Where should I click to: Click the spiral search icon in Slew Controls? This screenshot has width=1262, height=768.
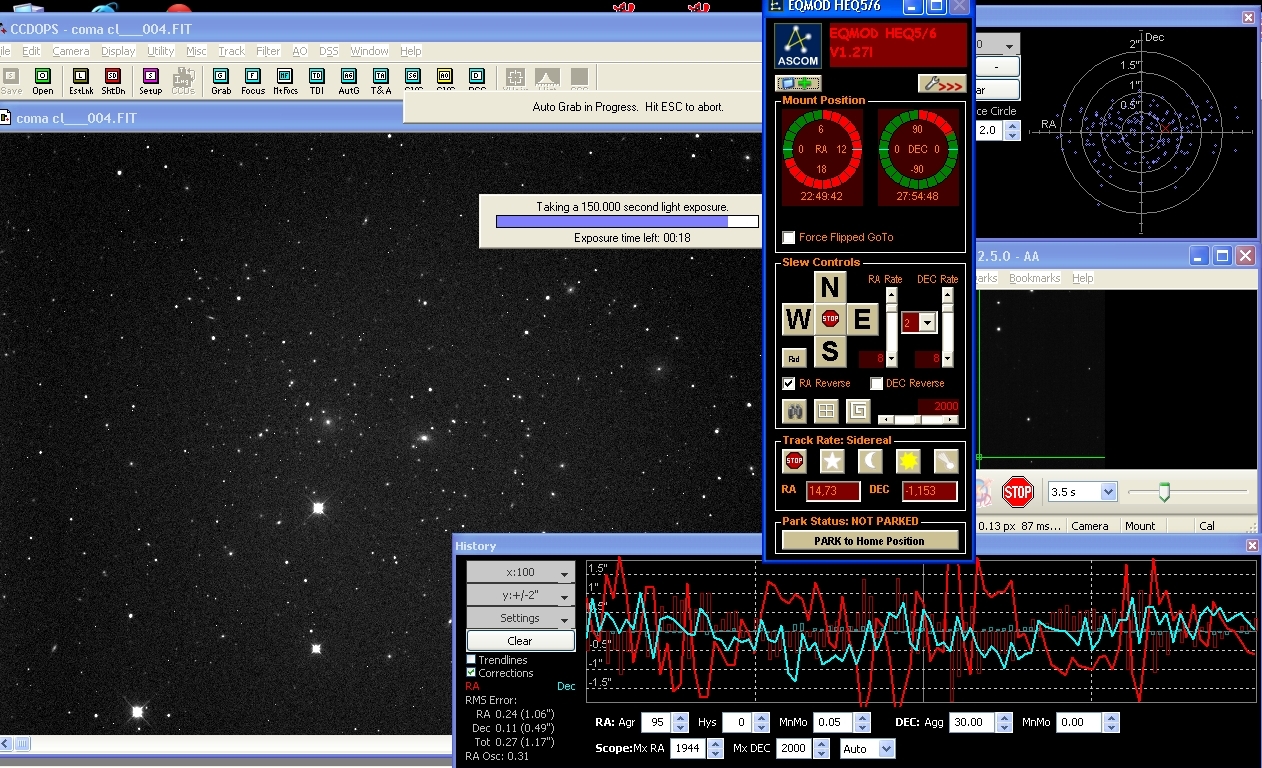pyautogui.click(x=858, y=410)
